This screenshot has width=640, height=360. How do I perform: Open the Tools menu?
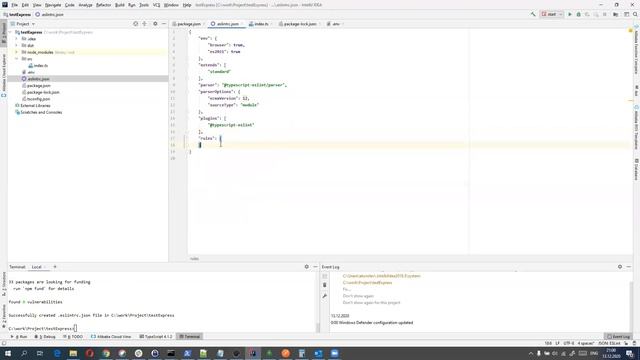pos(144,5)
